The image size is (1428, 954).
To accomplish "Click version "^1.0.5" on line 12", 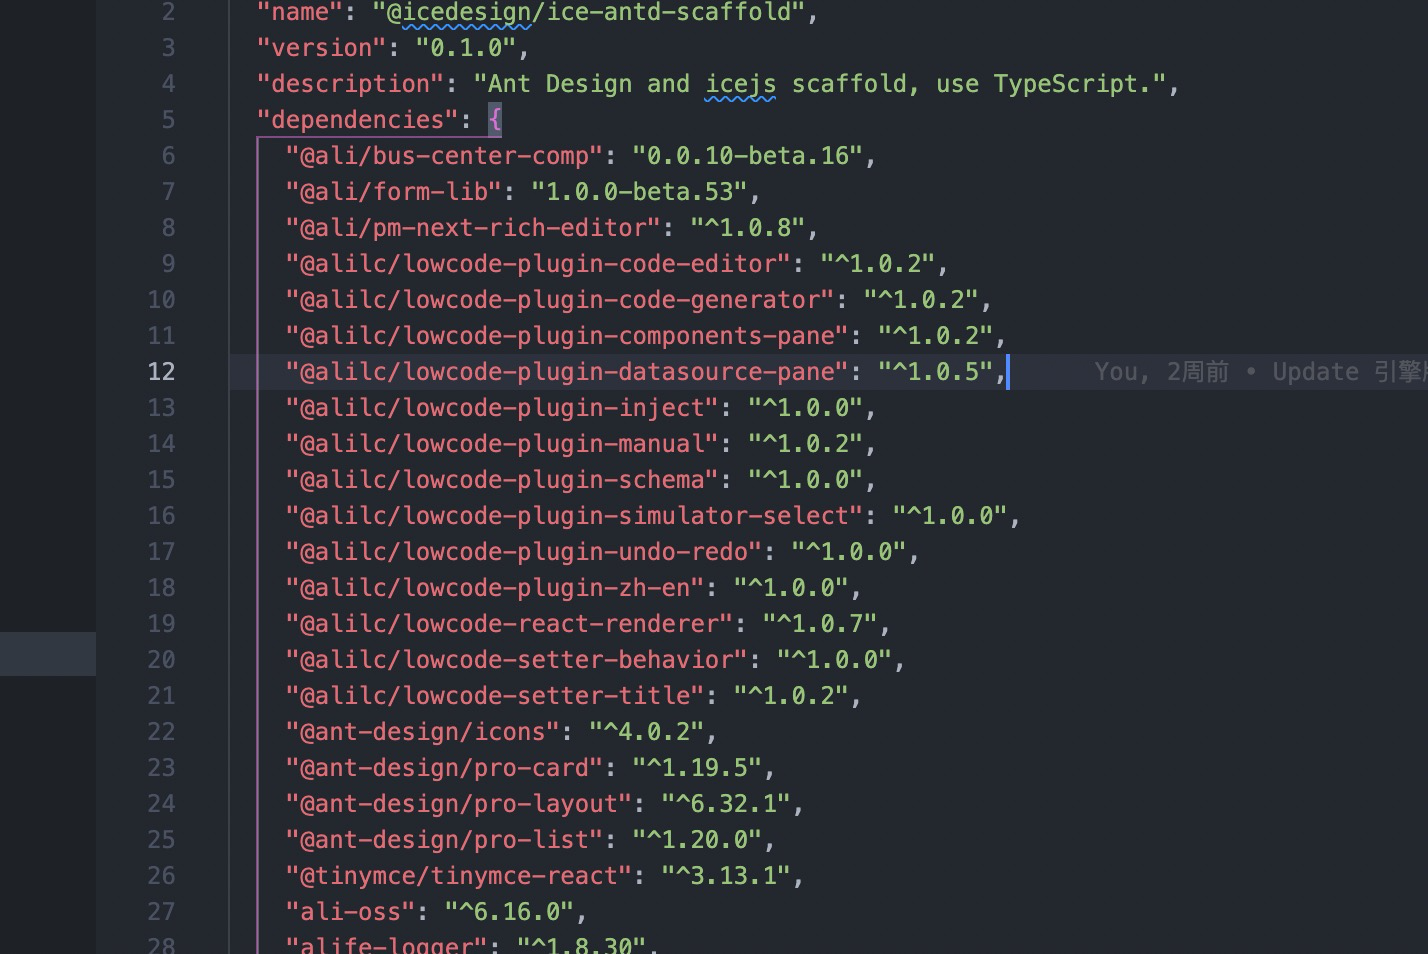I will coord(936,372).
